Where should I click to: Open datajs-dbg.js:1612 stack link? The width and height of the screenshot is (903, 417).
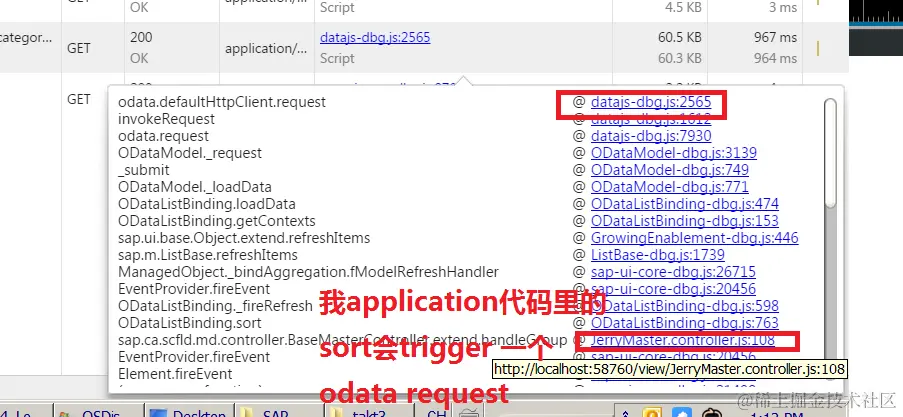[651, 119]
